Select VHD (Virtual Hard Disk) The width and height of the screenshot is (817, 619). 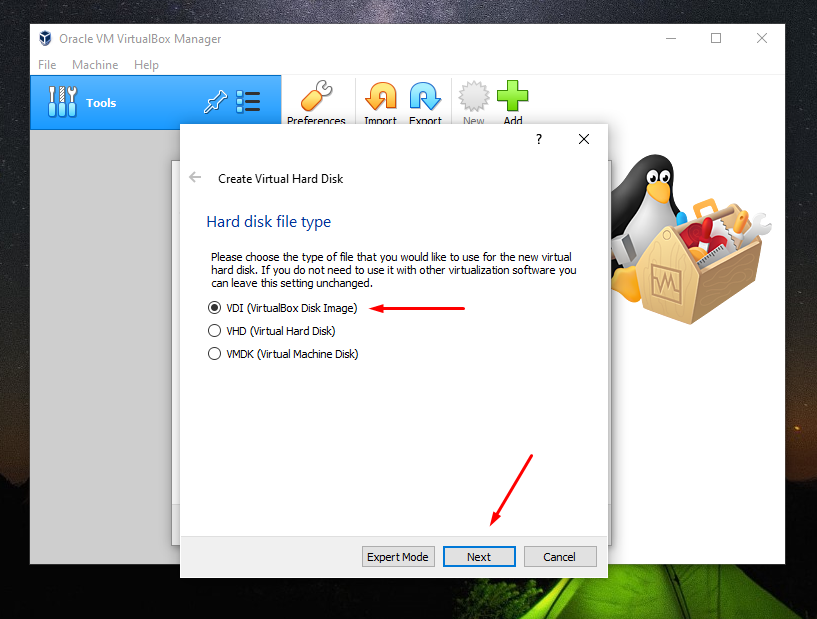coord(214,330)
